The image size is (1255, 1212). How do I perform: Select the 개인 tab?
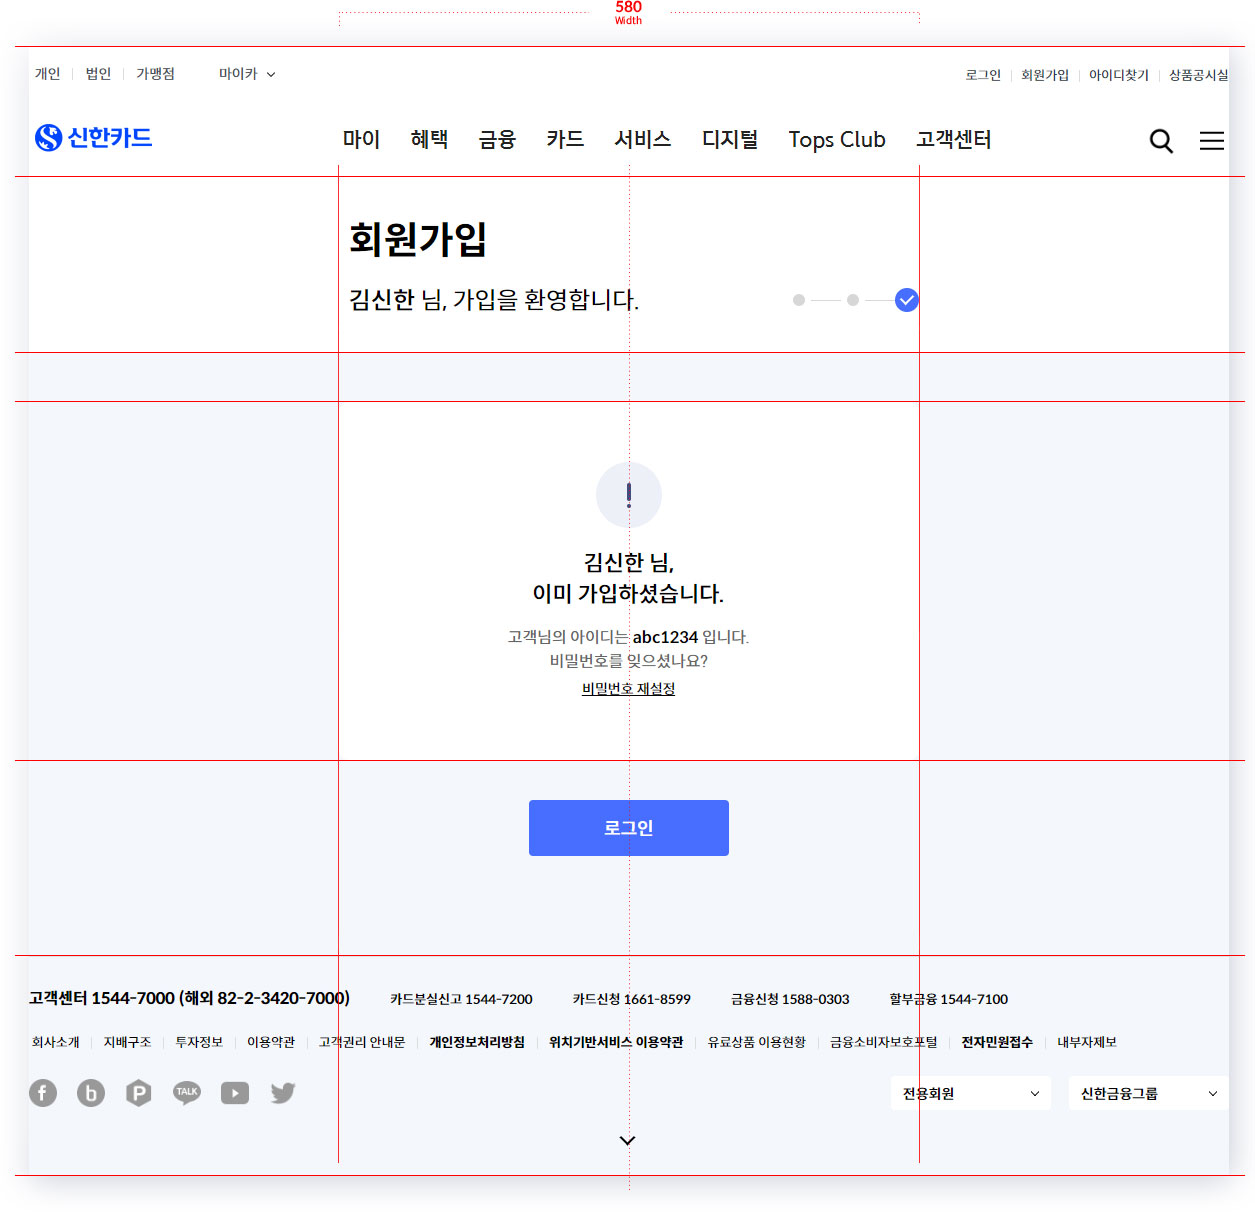pos(48,74)
